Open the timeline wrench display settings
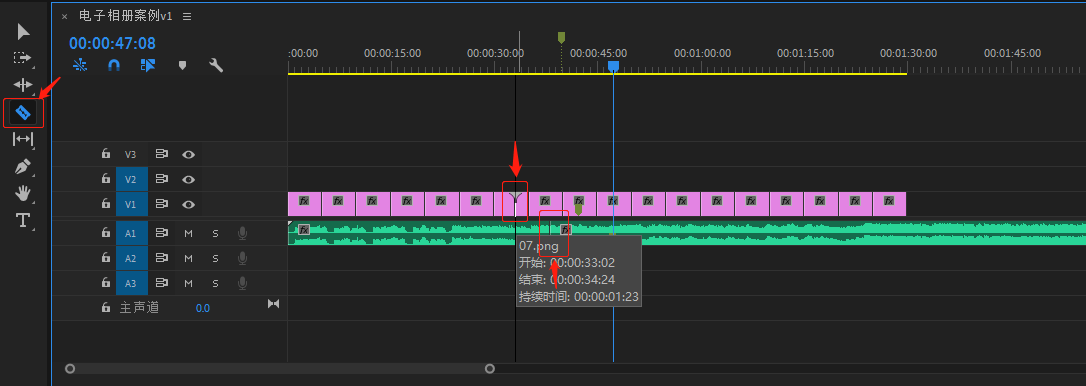The height and width of the screenshot is (386, 1086). (216, 65)
